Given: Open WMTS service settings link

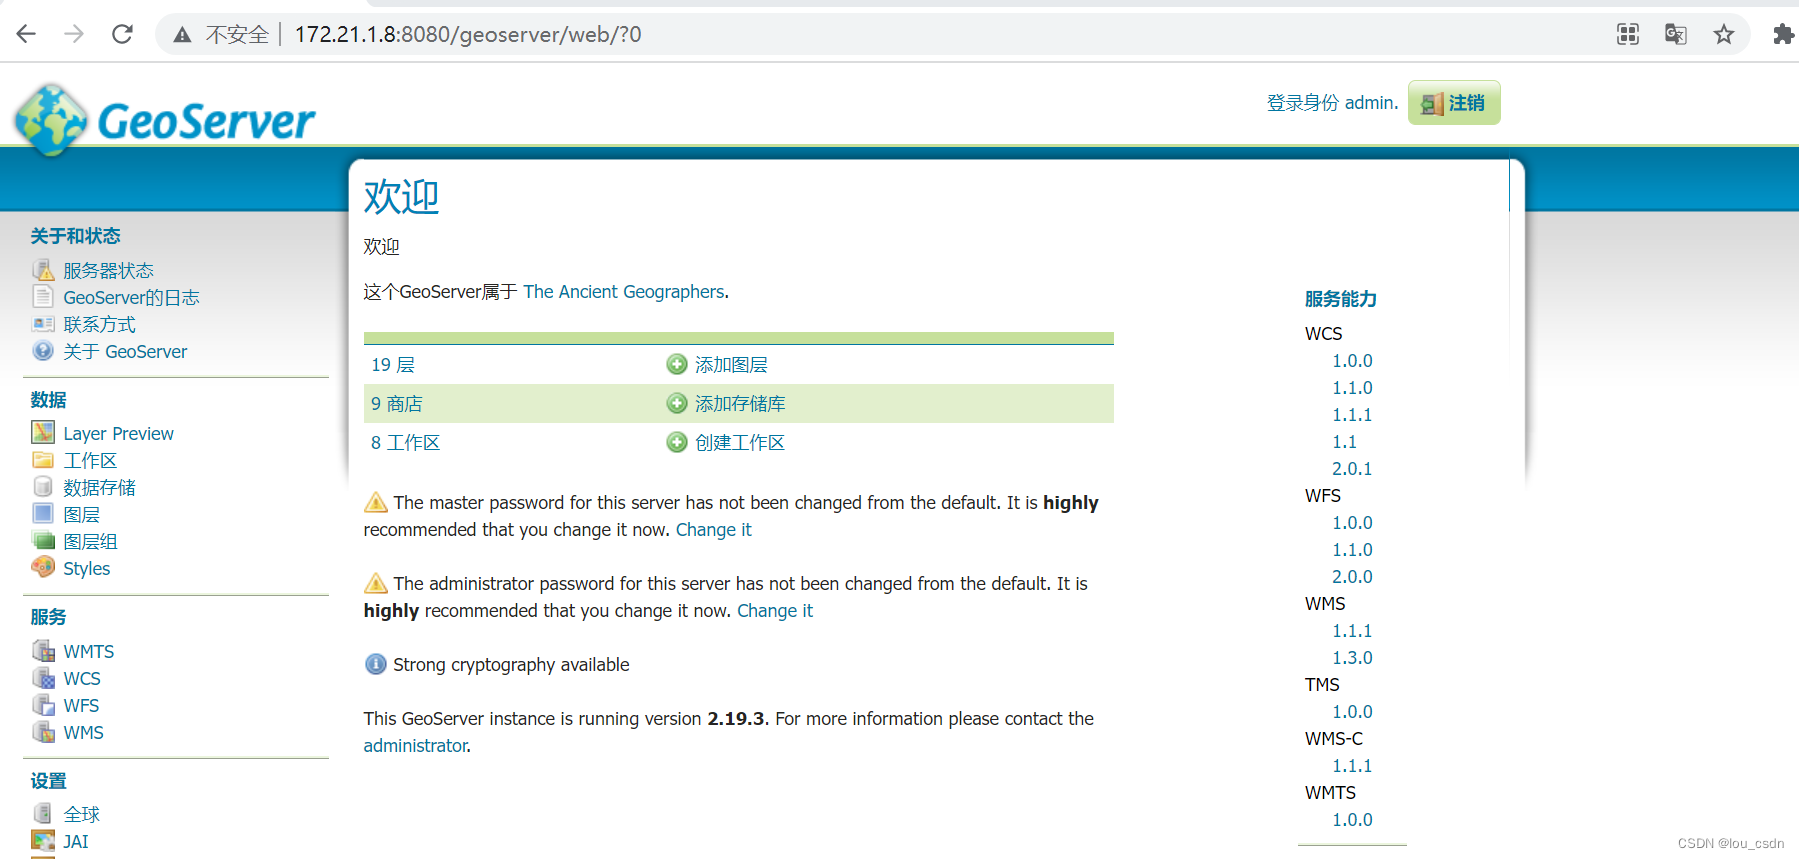Looking at the screenshot, I should [x=88, y=651].
